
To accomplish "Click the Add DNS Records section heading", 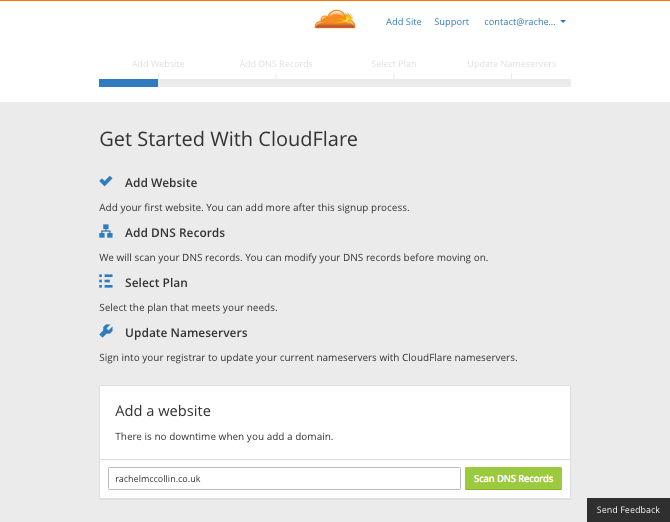I will tap(175, 233).
